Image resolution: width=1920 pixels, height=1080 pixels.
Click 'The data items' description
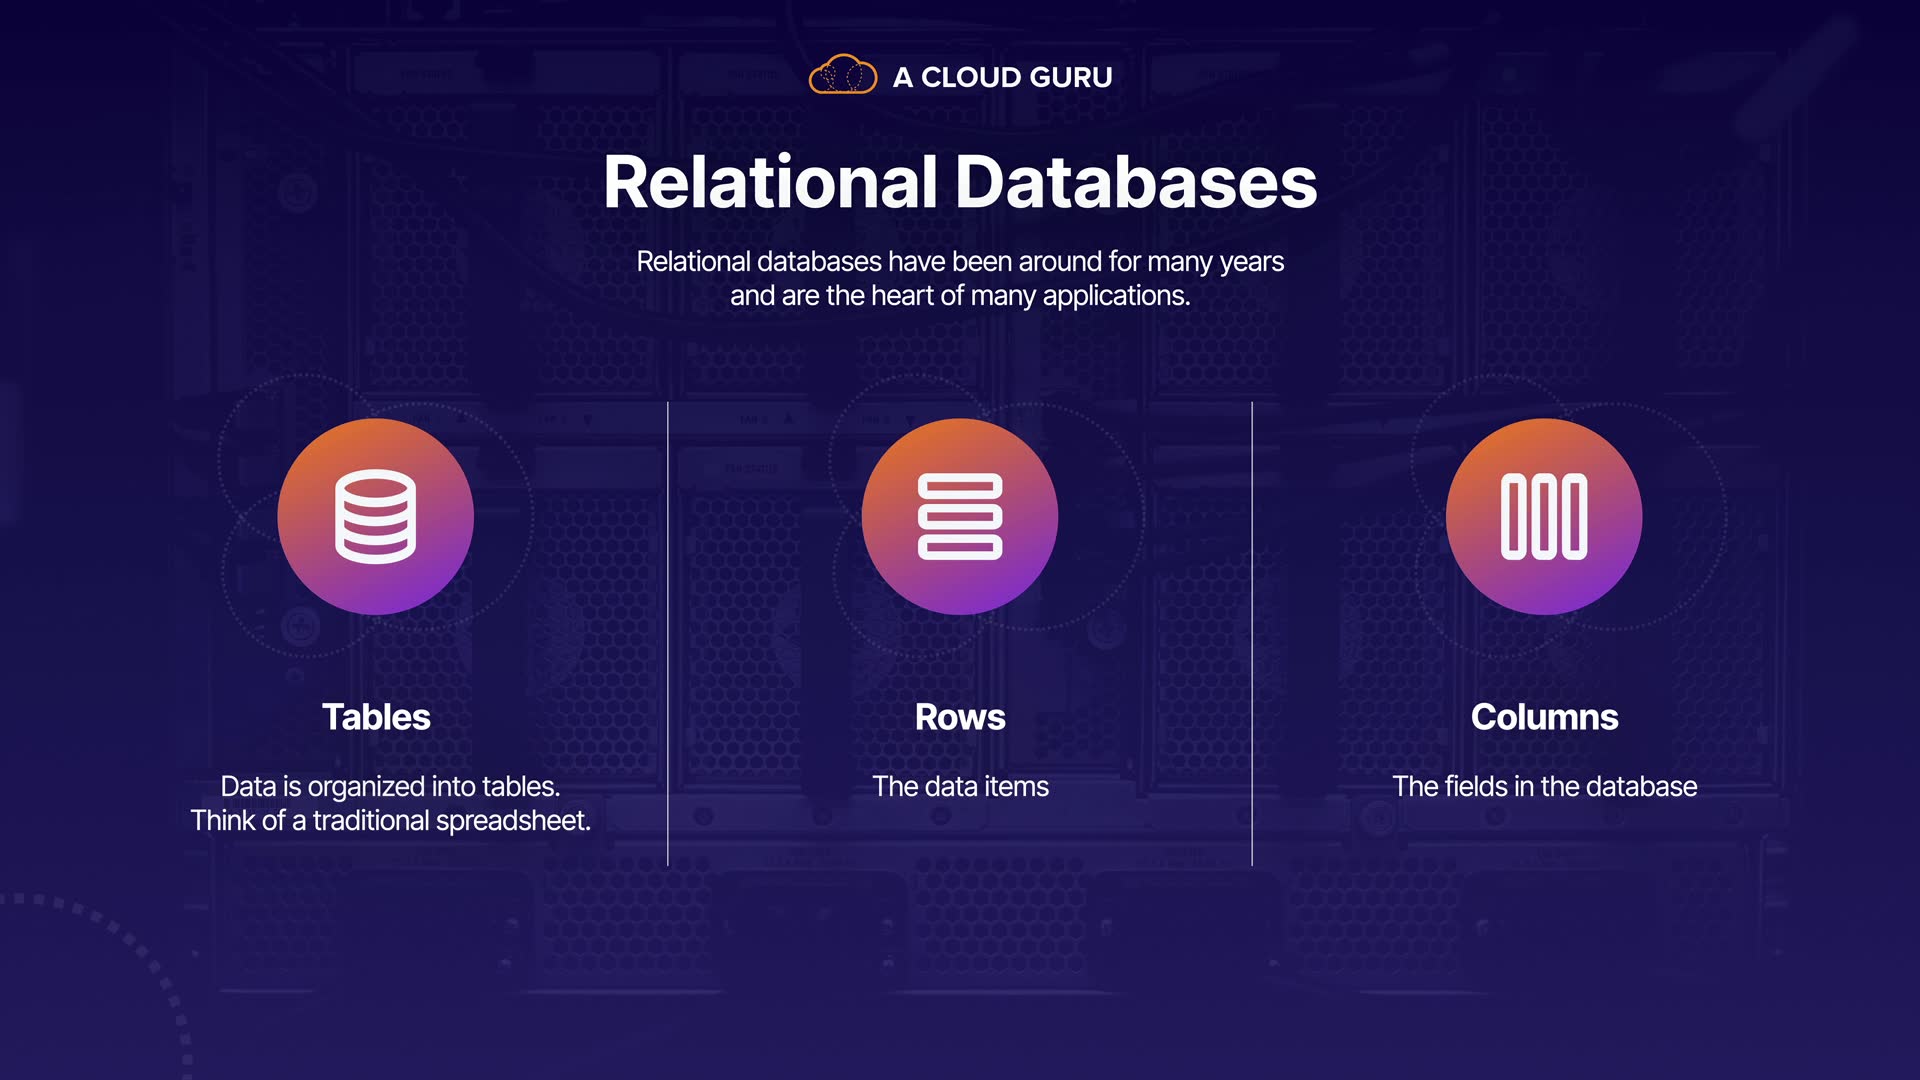click(960, 786)
